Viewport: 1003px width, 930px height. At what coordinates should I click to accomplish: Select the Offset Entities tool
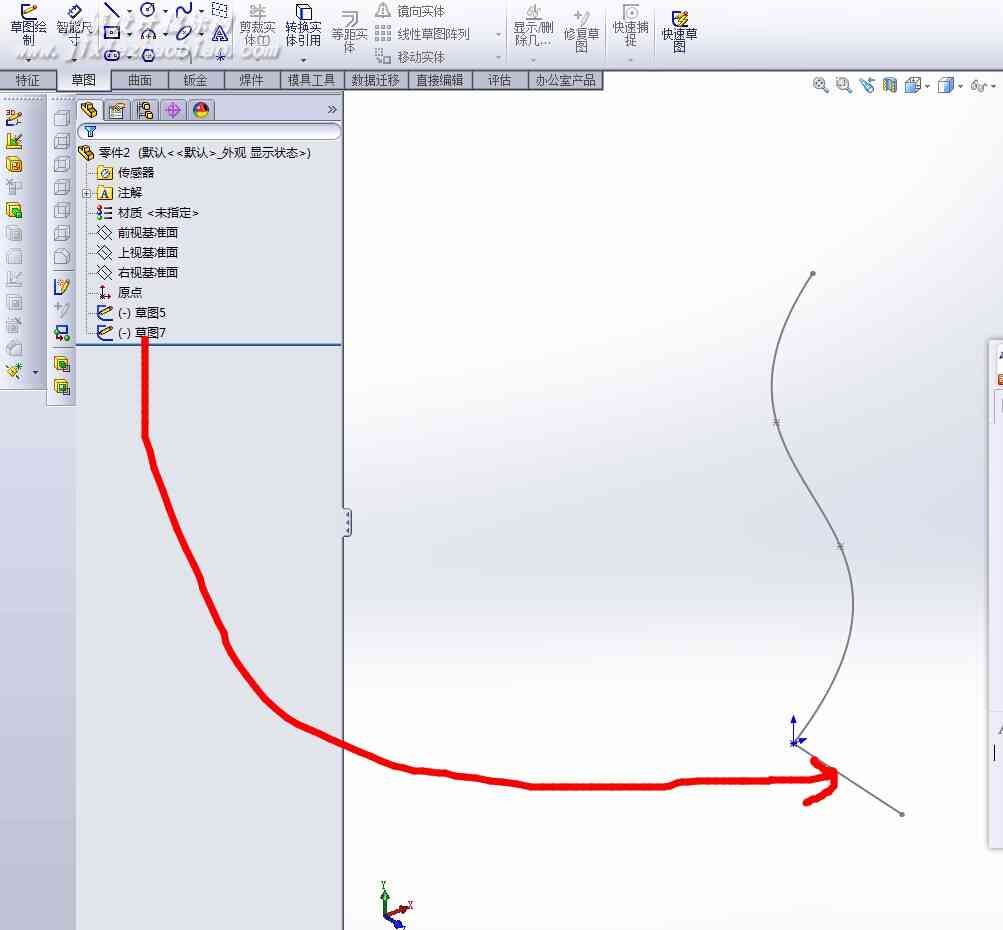[x=349, y=32]
